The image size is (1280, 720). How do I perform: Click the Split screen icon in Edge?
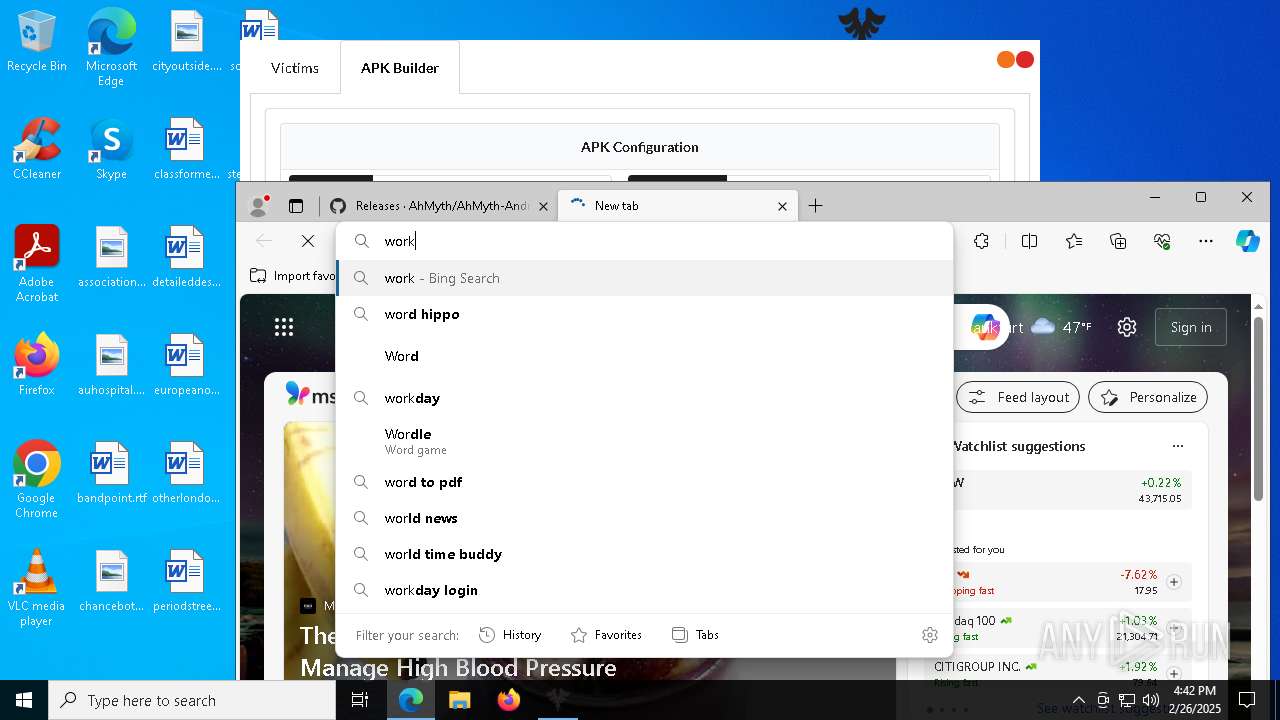[x=1029, y=241]
